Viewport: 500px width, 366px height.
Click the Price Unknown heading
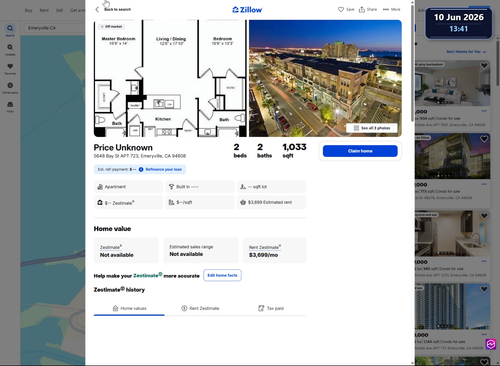[x=123, y=148]
